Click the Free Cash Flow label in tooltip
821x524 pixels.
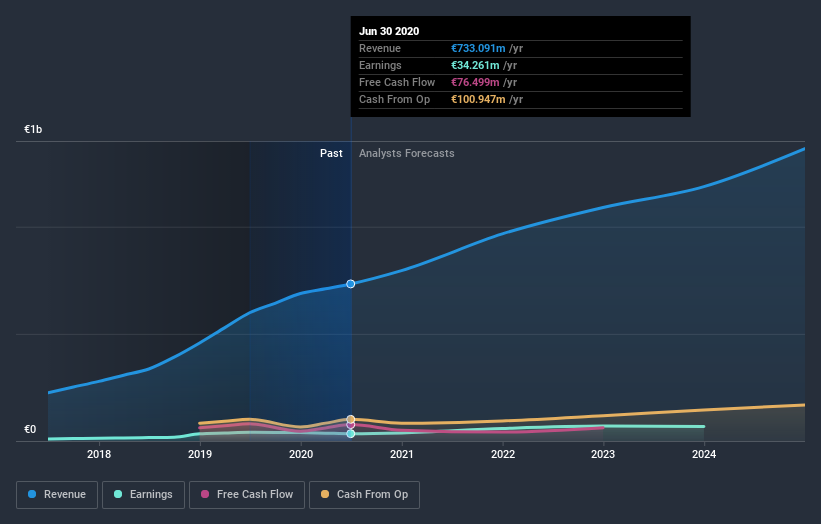[x=397, y=82]
